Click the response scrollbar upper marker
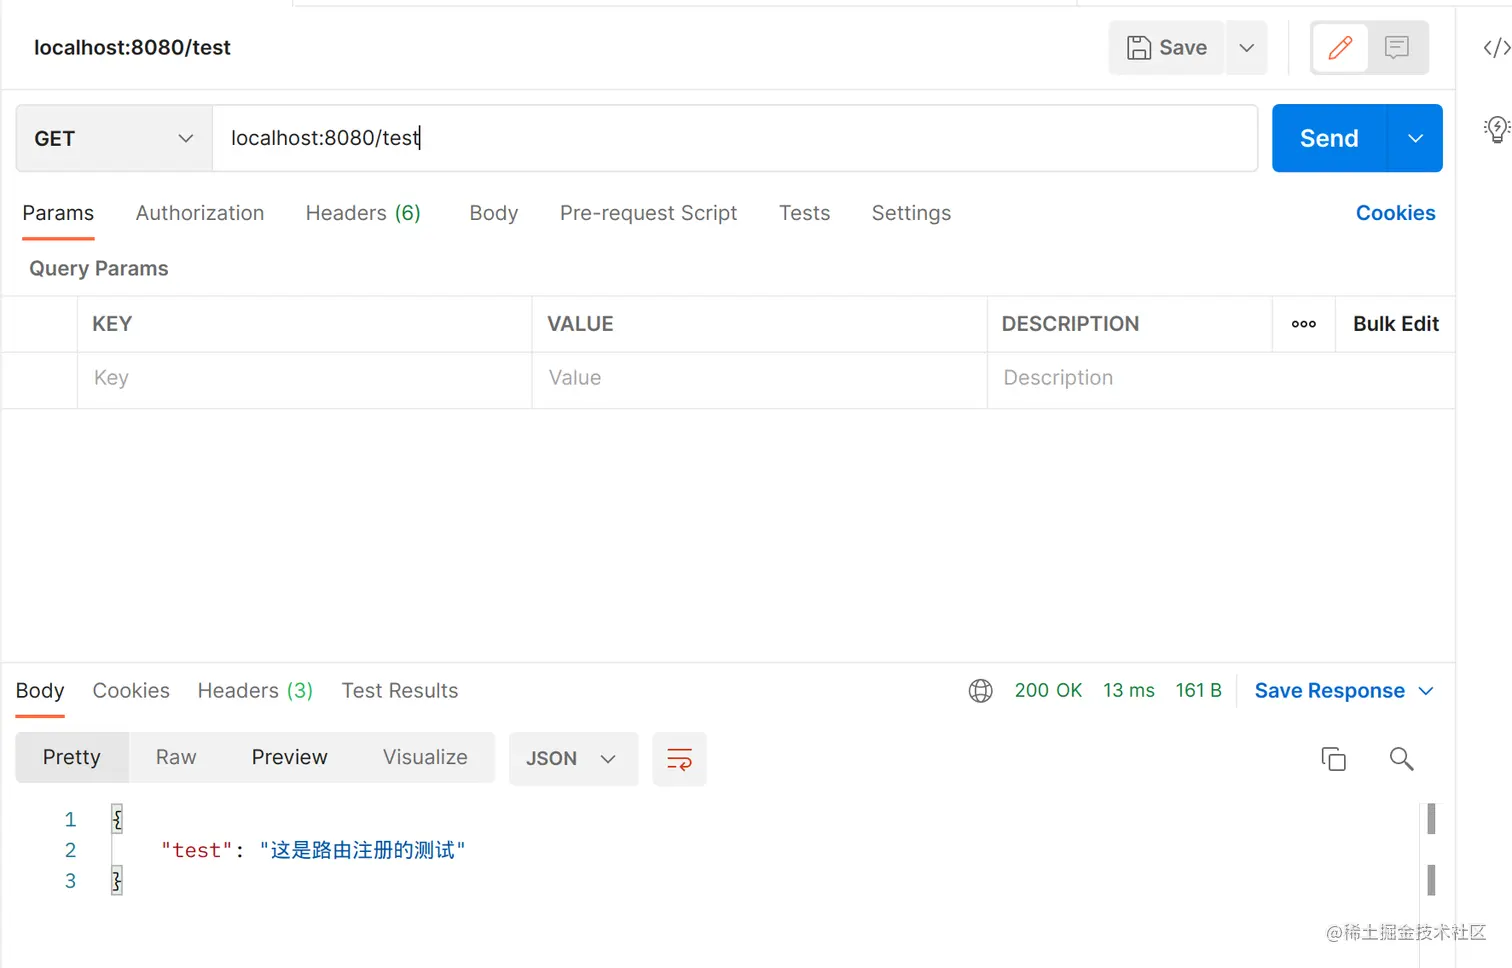The image size is (1512, 968). (x=1431, y=819)
